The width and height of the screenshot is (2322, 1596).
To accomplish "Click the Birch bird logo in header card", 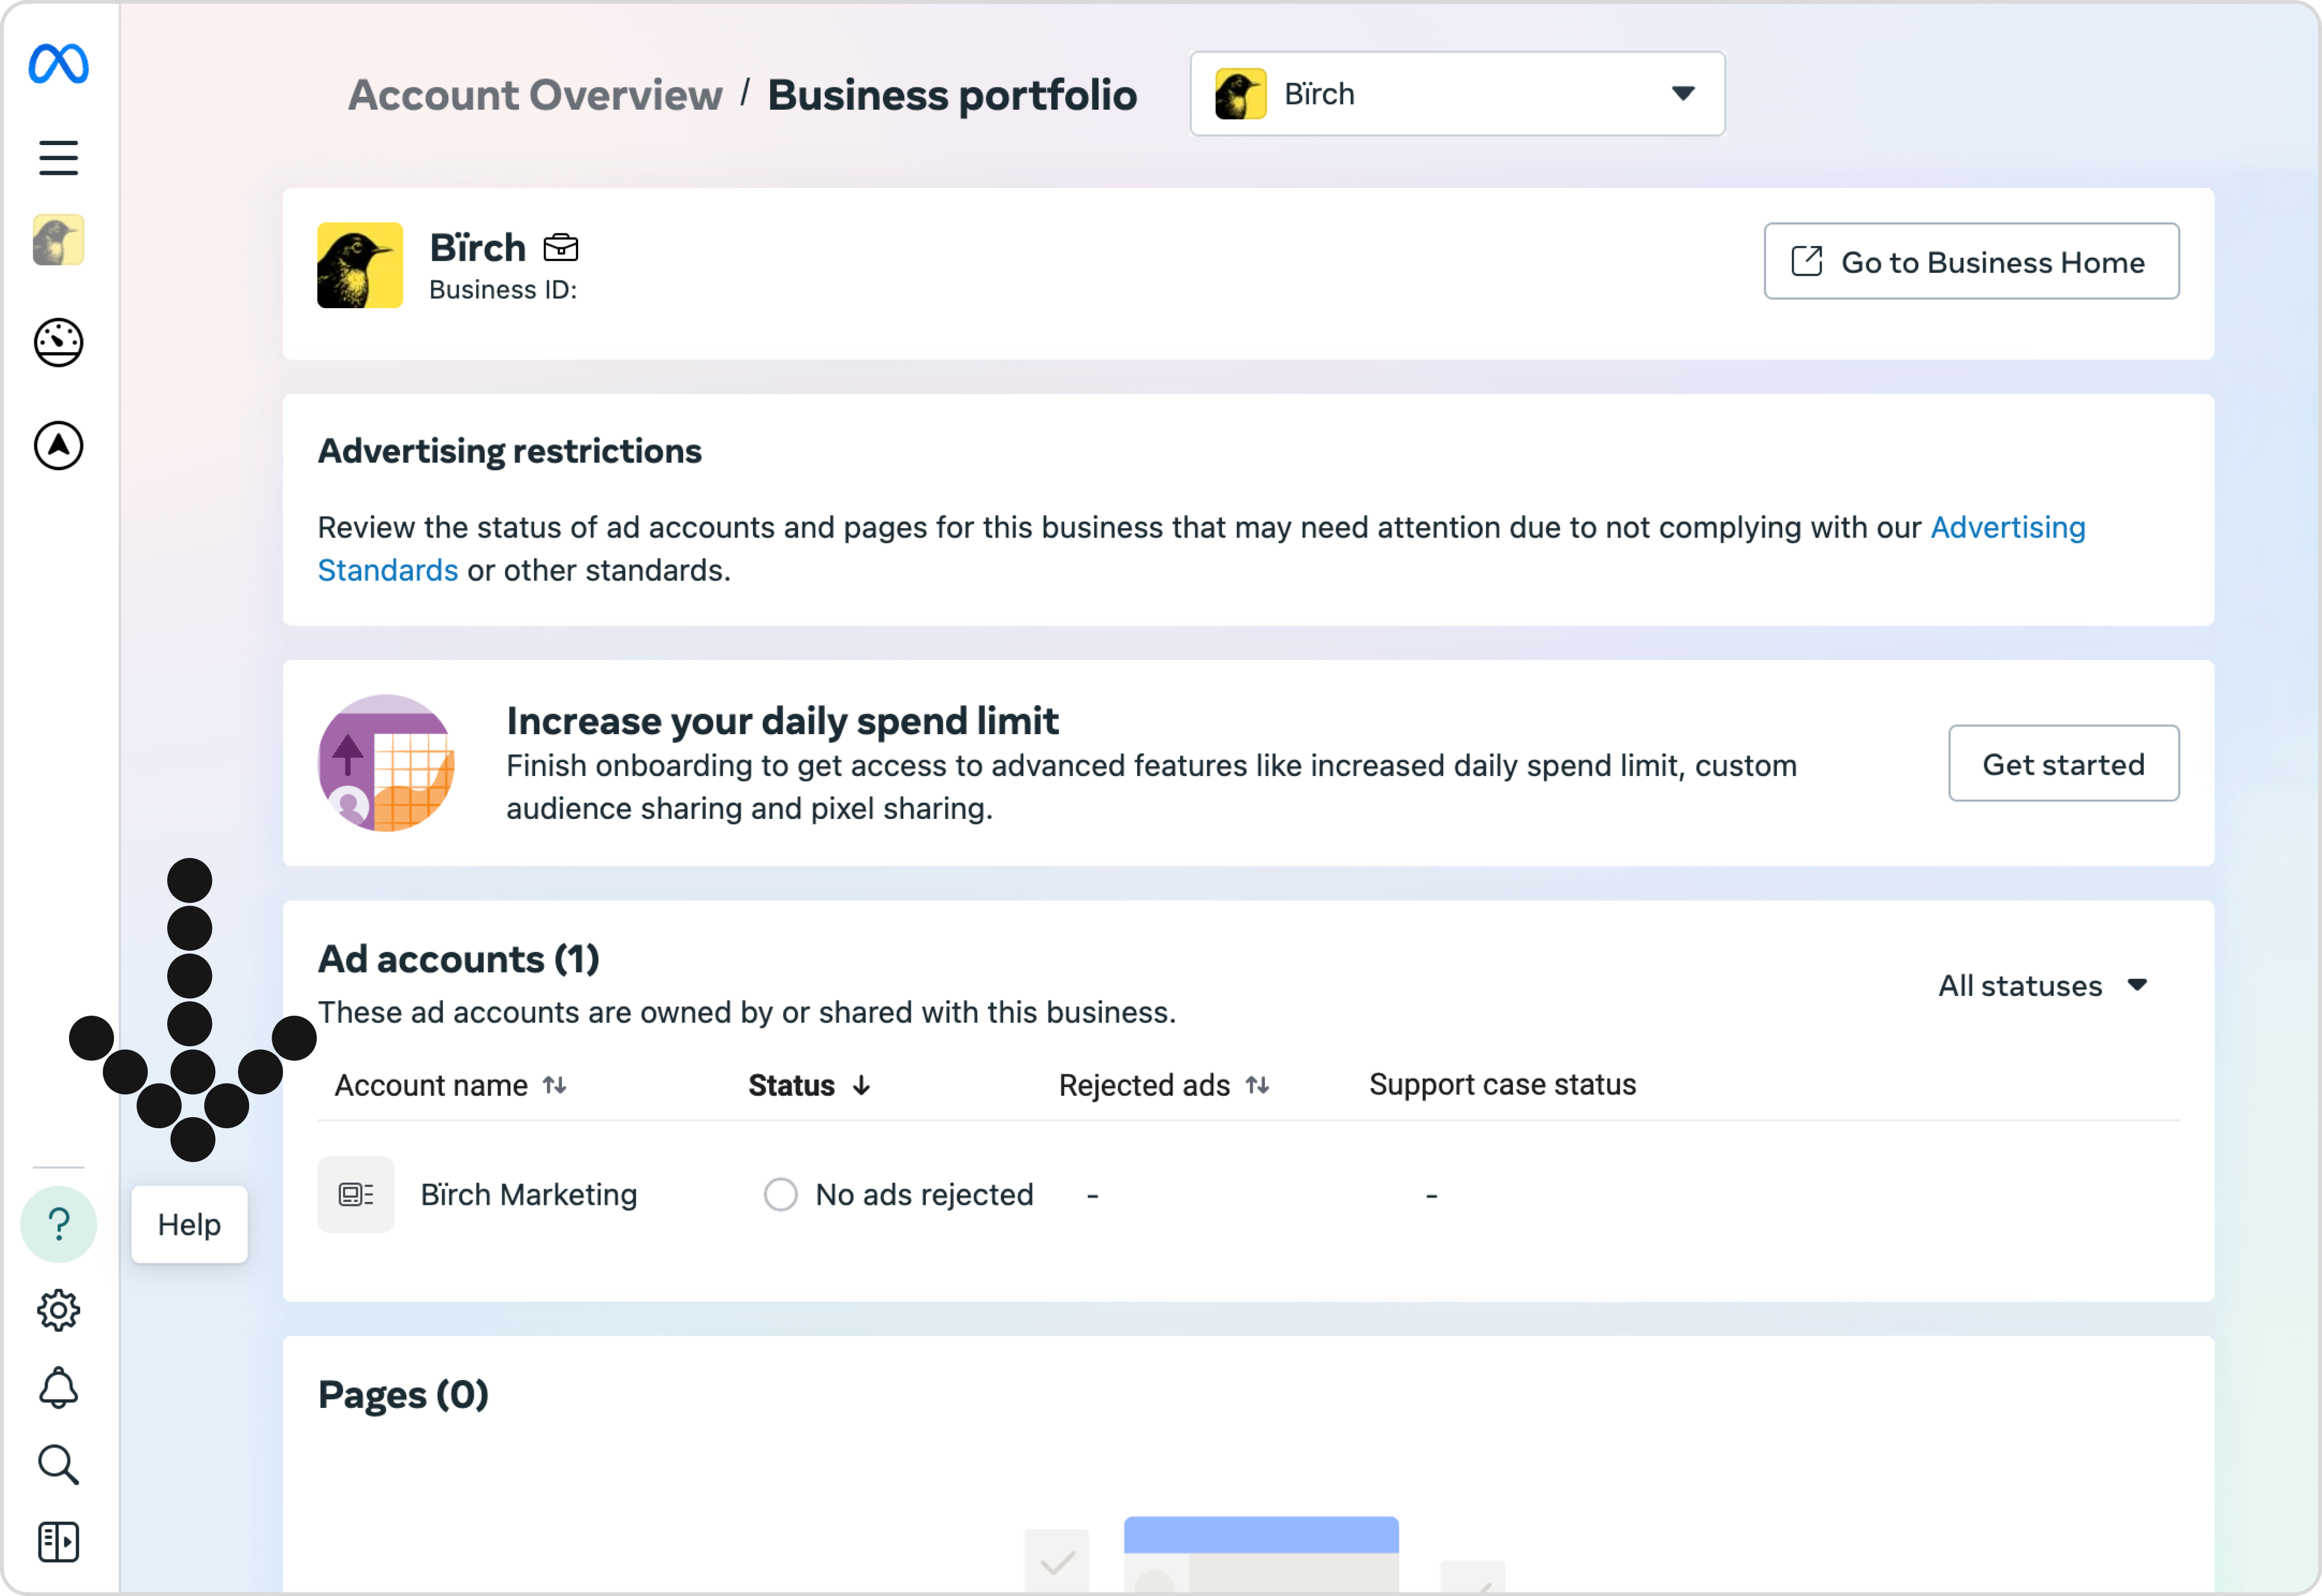I will pyautogui.click(x=360, y=265).
